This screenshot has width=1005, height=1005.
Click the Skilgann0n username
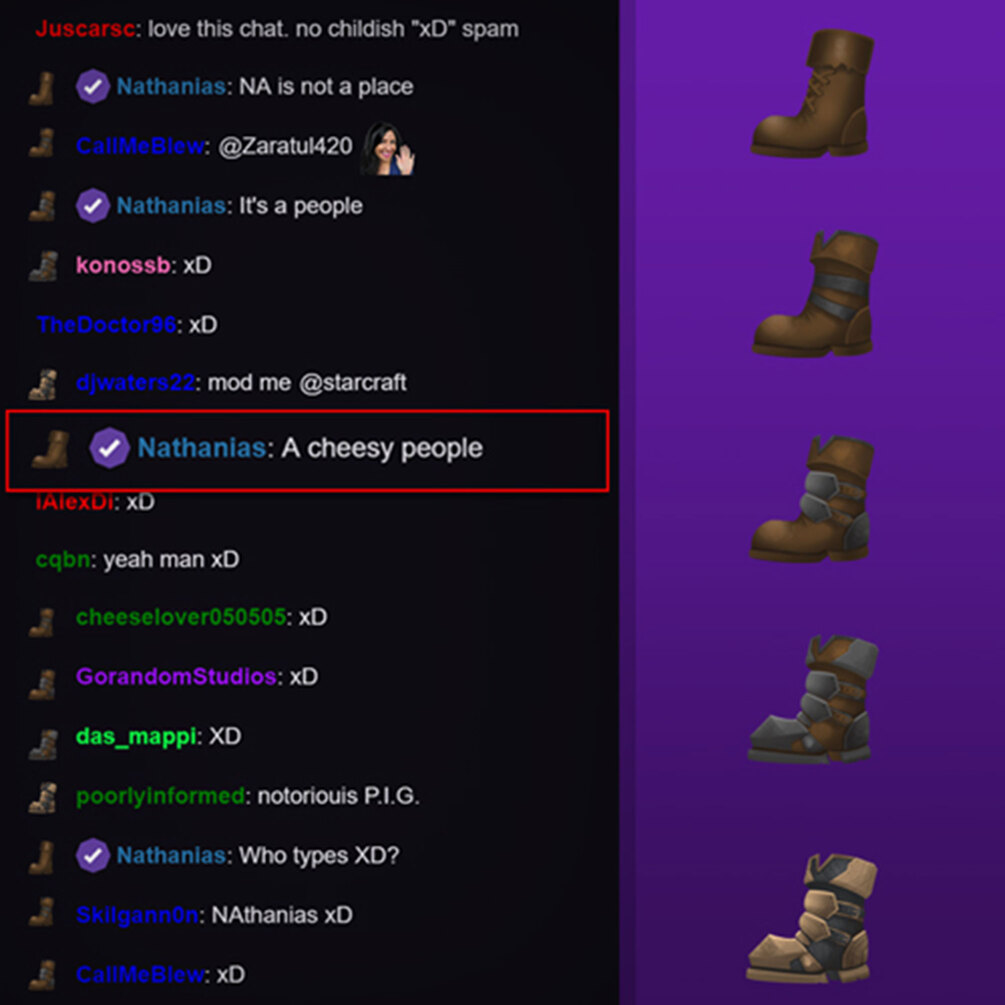(137, 915)
